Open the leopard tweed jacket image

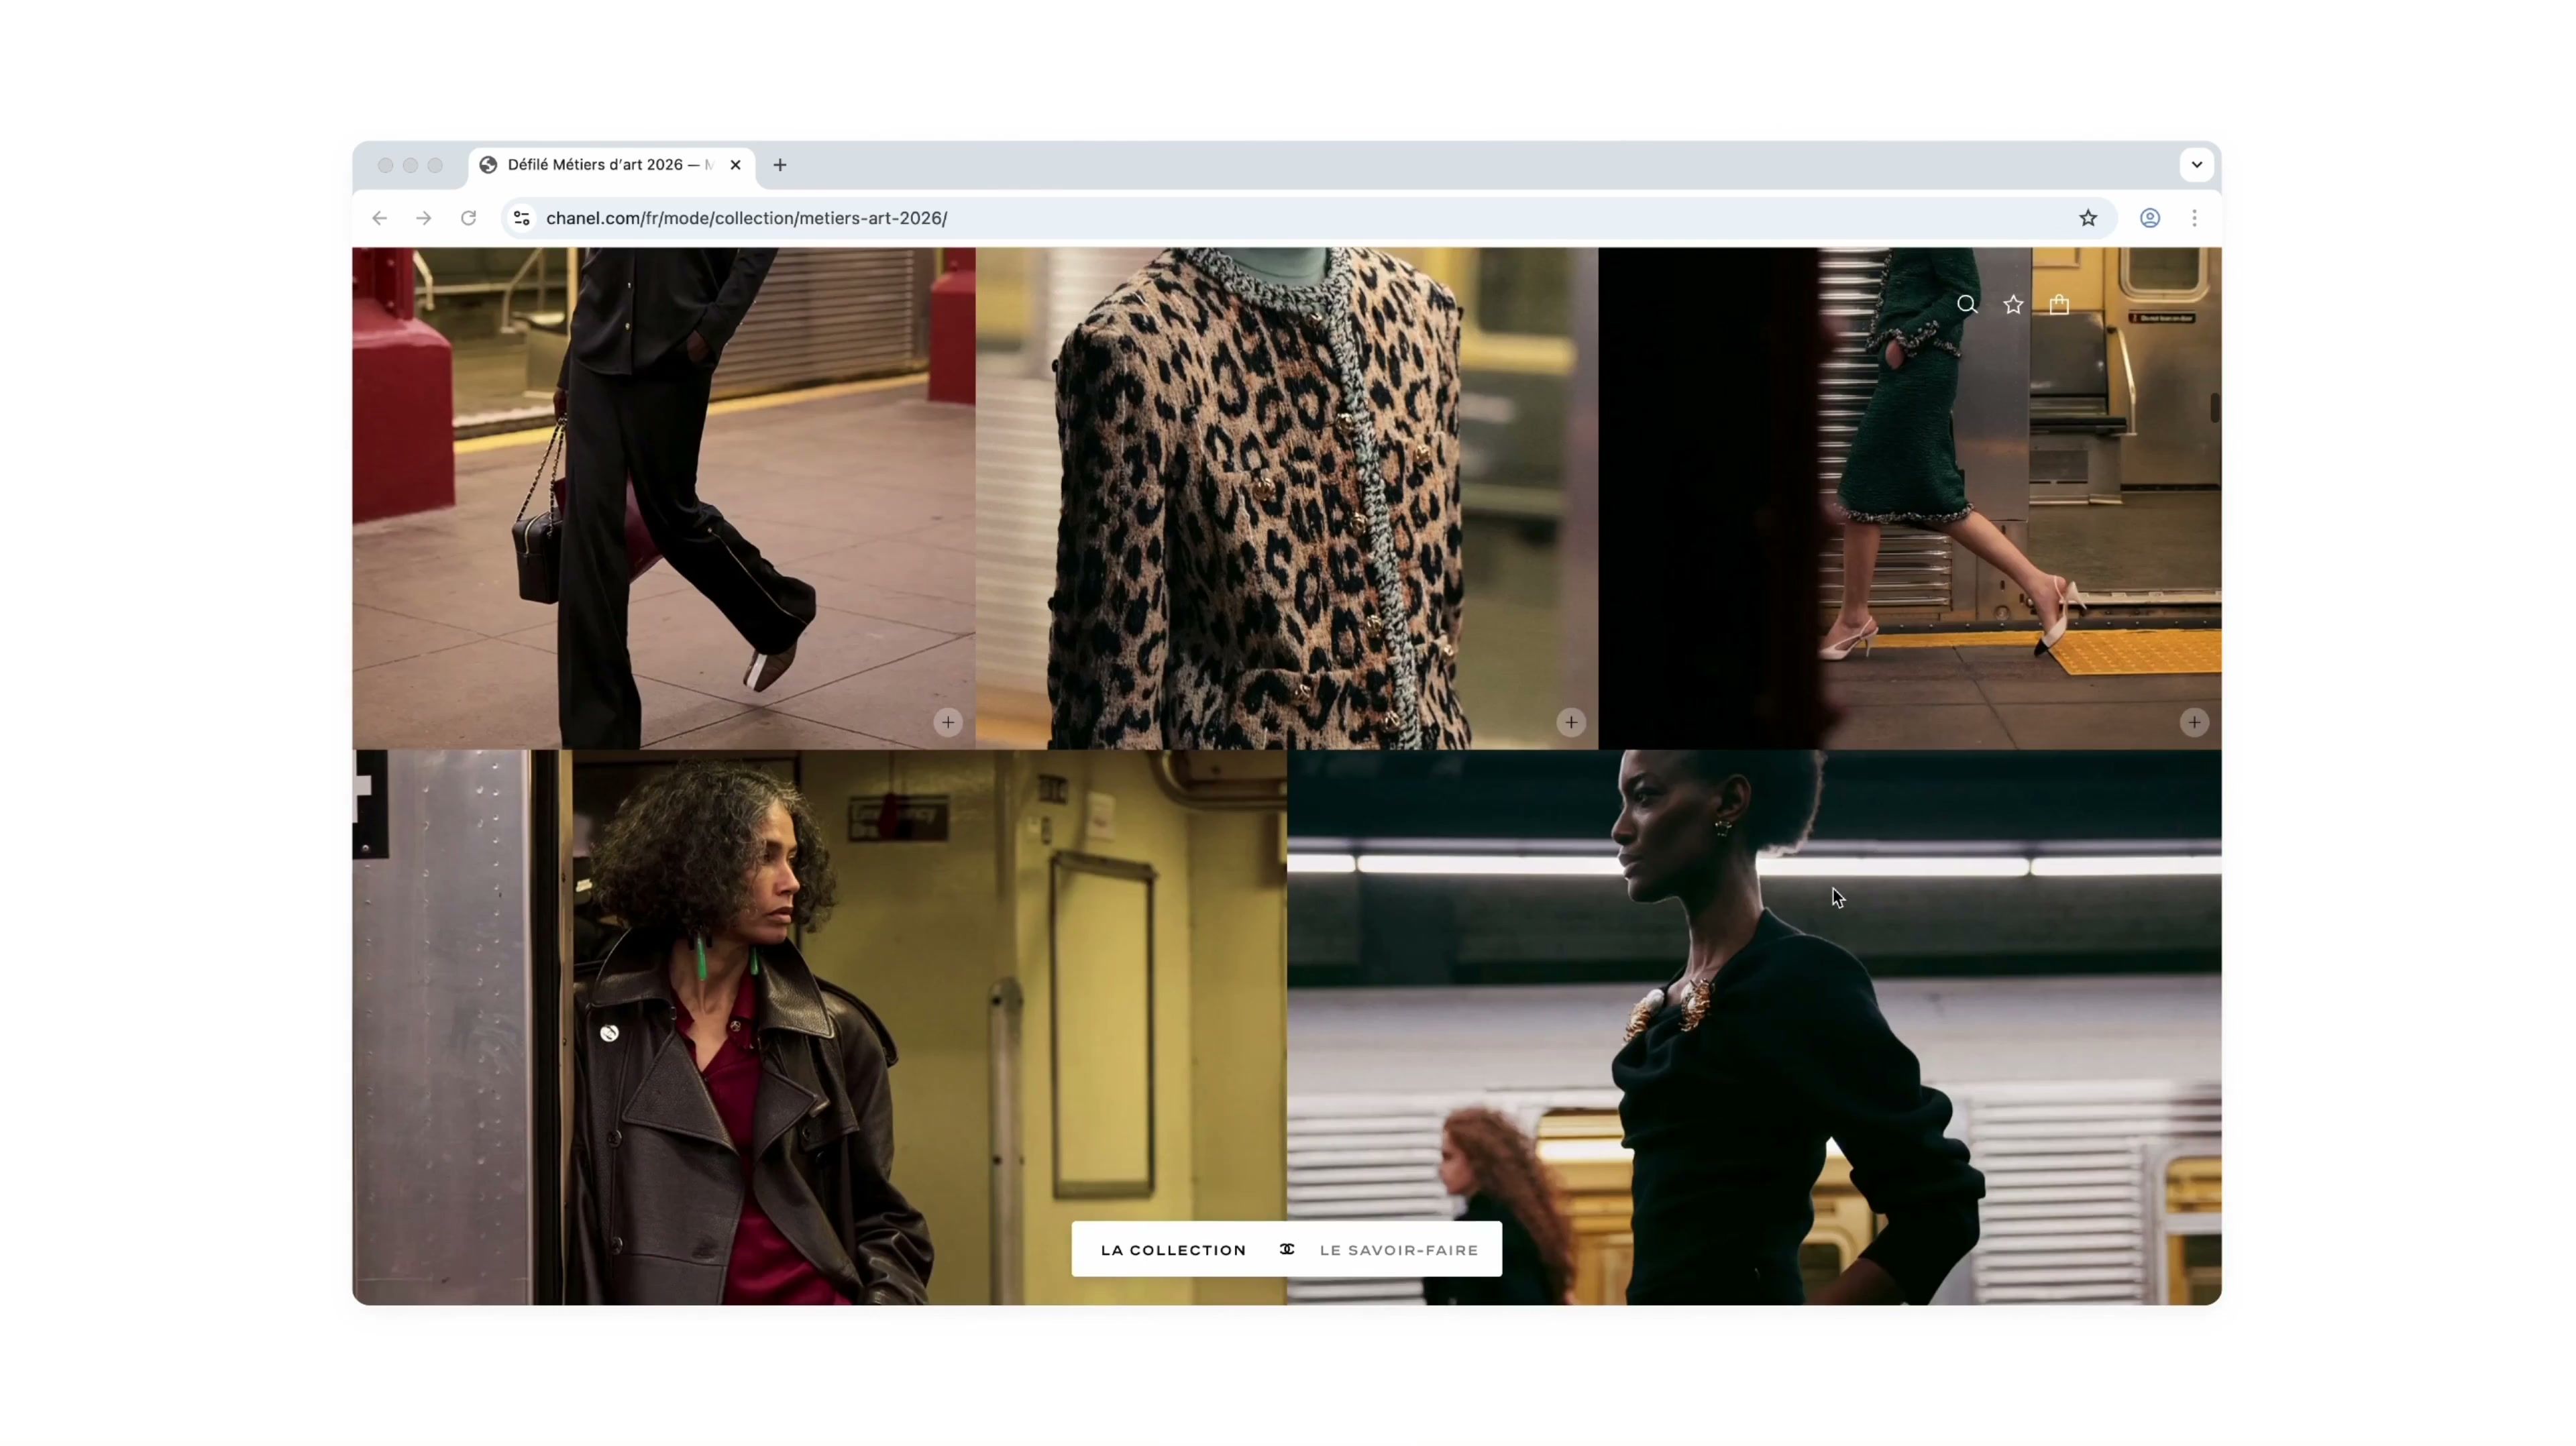(1287, 498)
